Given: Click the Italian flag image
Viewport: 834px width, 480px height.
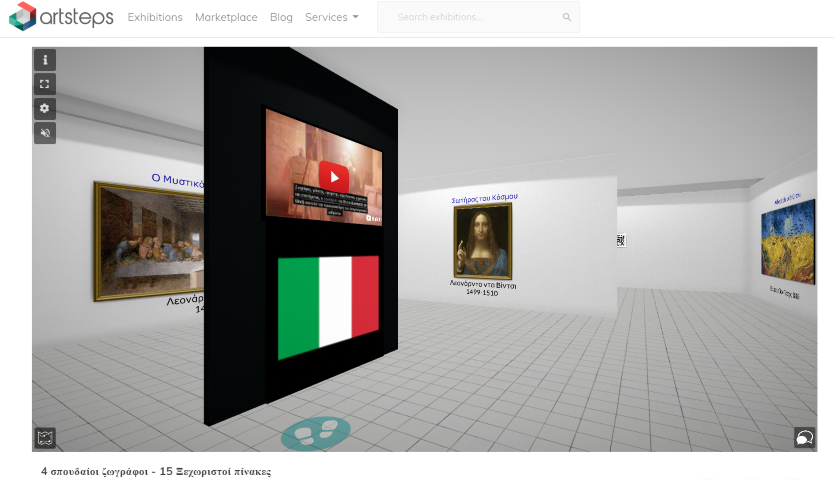Looking at the screenshot, I should [x=328, y=306].
